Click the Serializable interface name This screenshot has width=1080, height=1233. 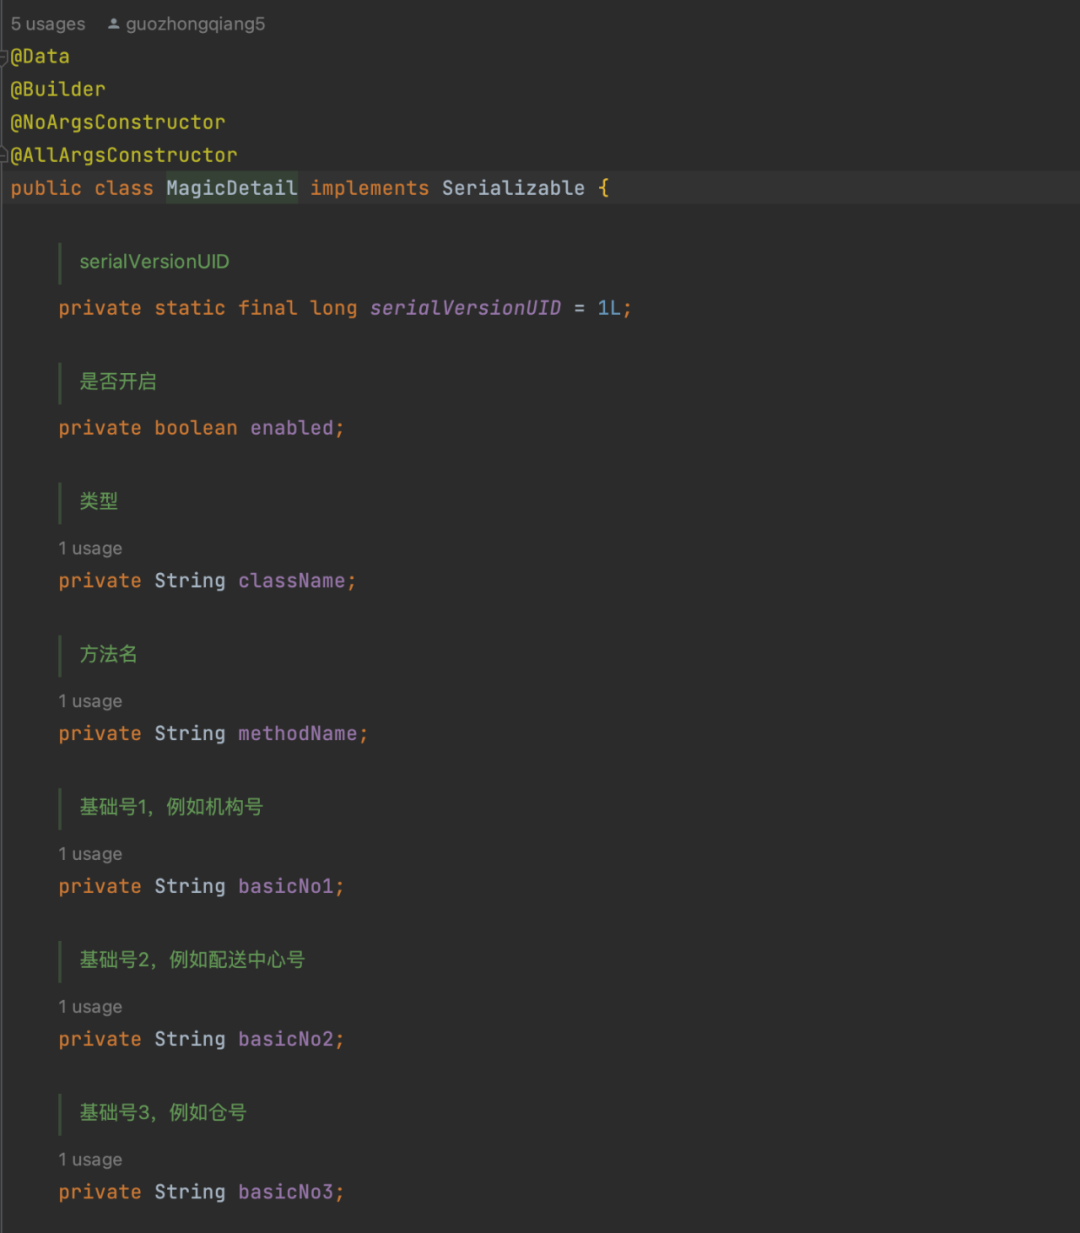tap(513, 188)
